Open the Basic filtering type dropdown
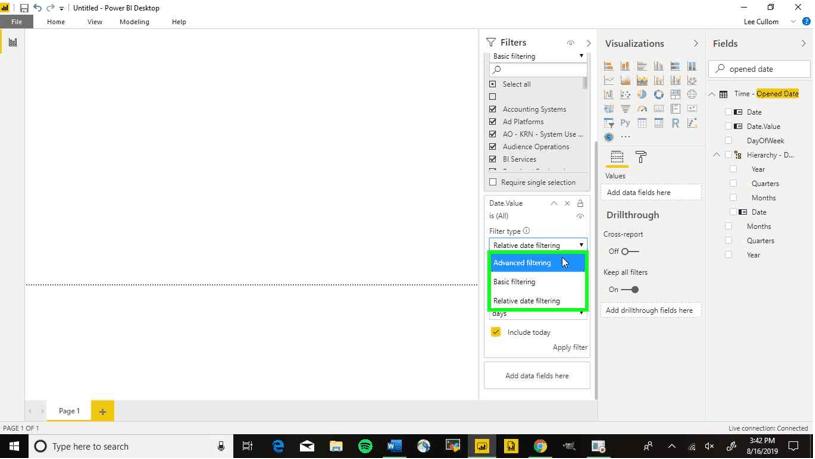Viewport: 815px width, 459px height. pos(538,56)
